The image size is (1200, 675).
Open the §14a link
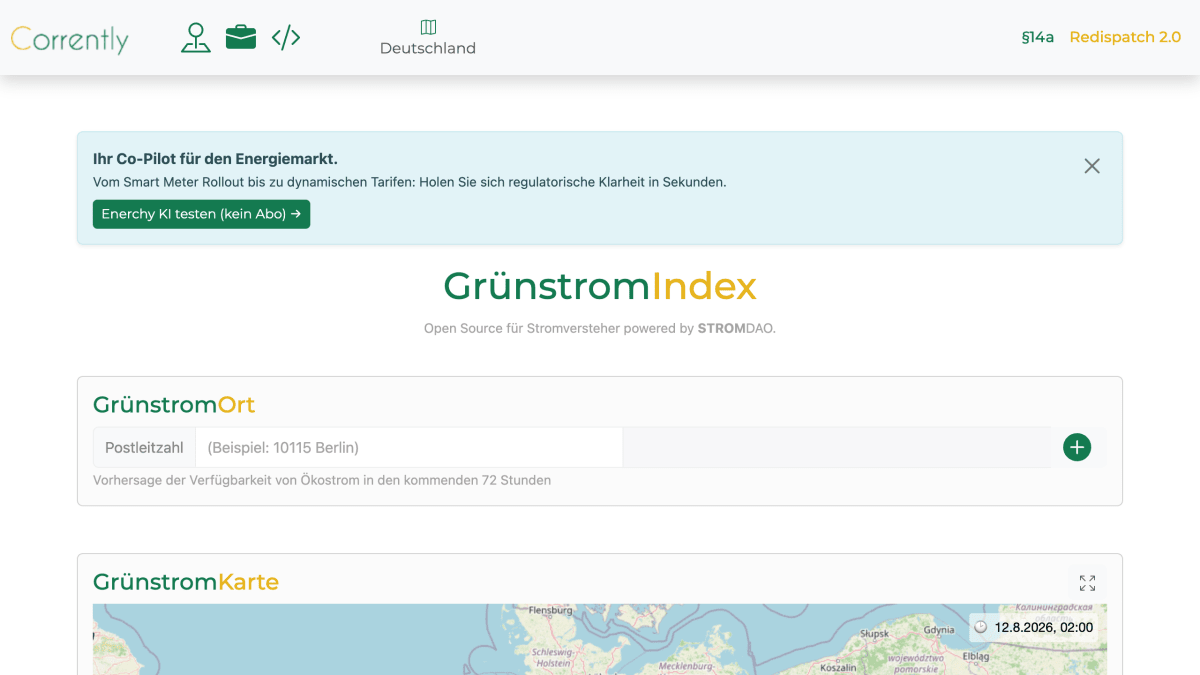coord(1037,37)
